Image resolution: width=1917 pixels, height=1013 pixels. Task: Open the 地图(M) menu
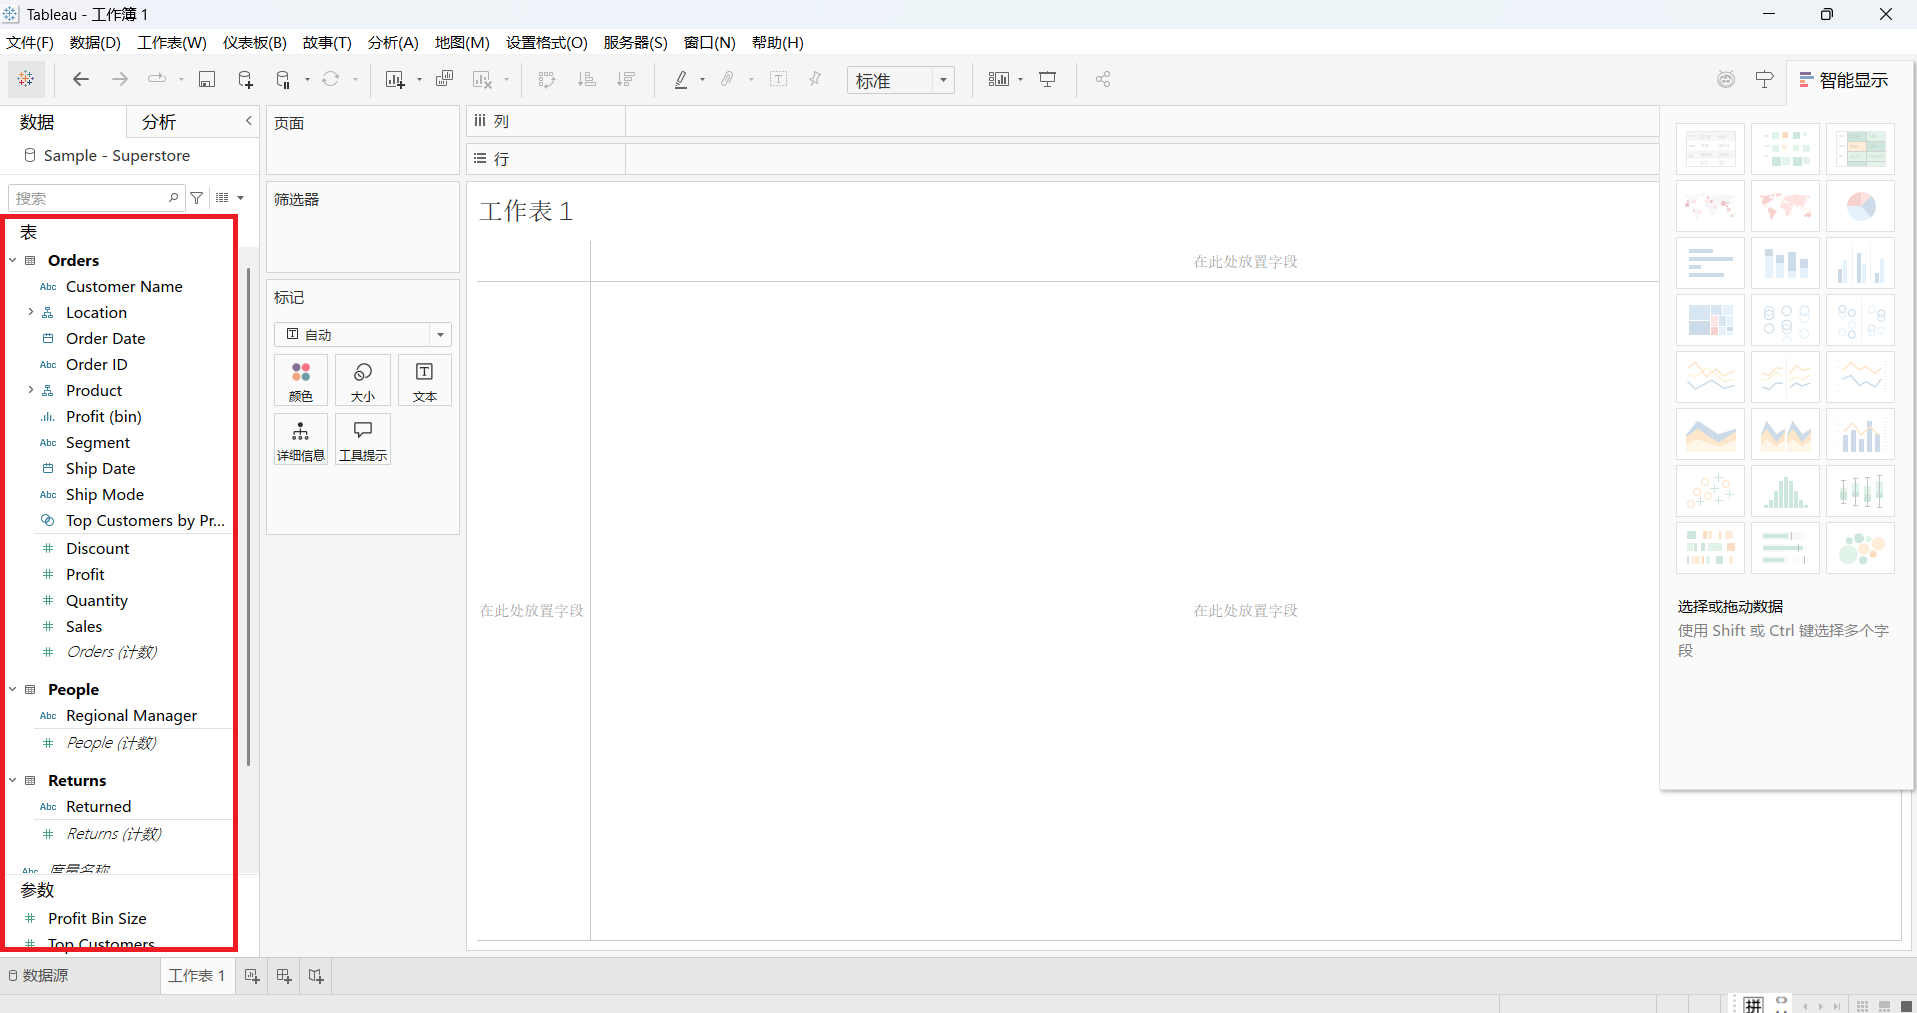tap(462, 42)
